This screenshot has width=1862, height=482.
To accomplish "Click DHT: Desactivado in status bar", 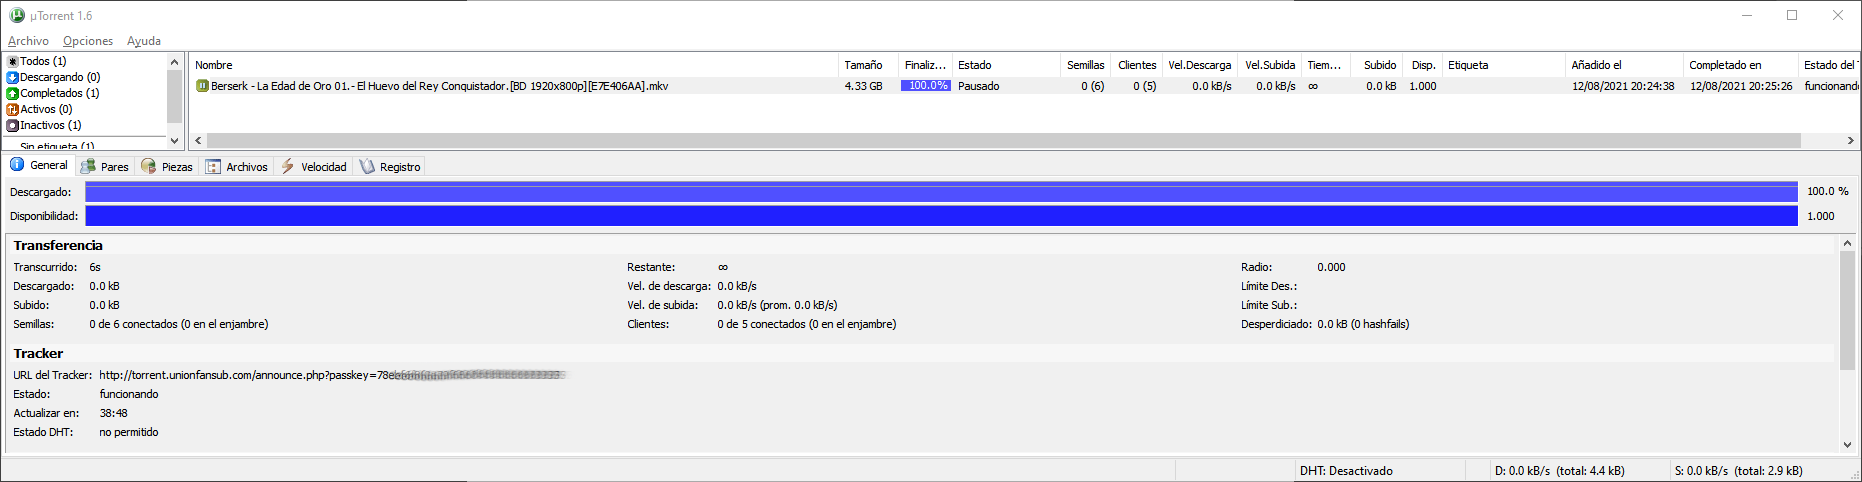I will click(x=1345, y=471).
